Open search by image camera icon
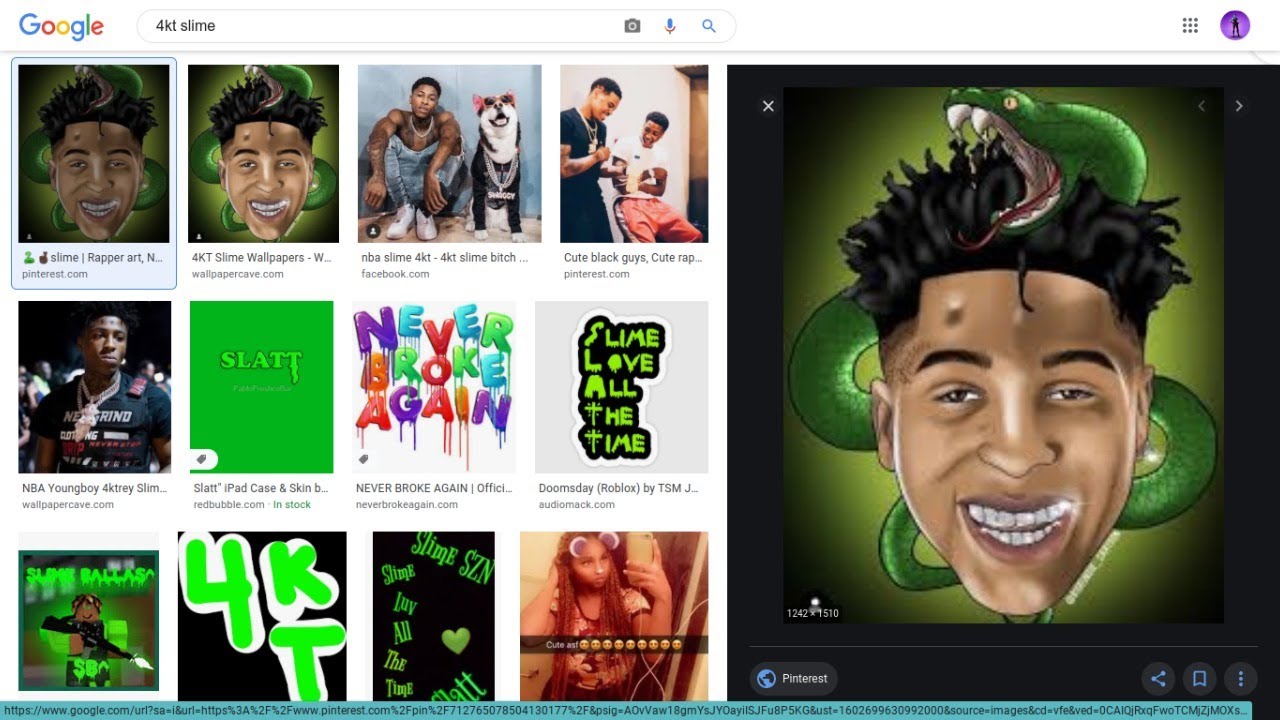1280x720 pixels. [x=632, y=26]
